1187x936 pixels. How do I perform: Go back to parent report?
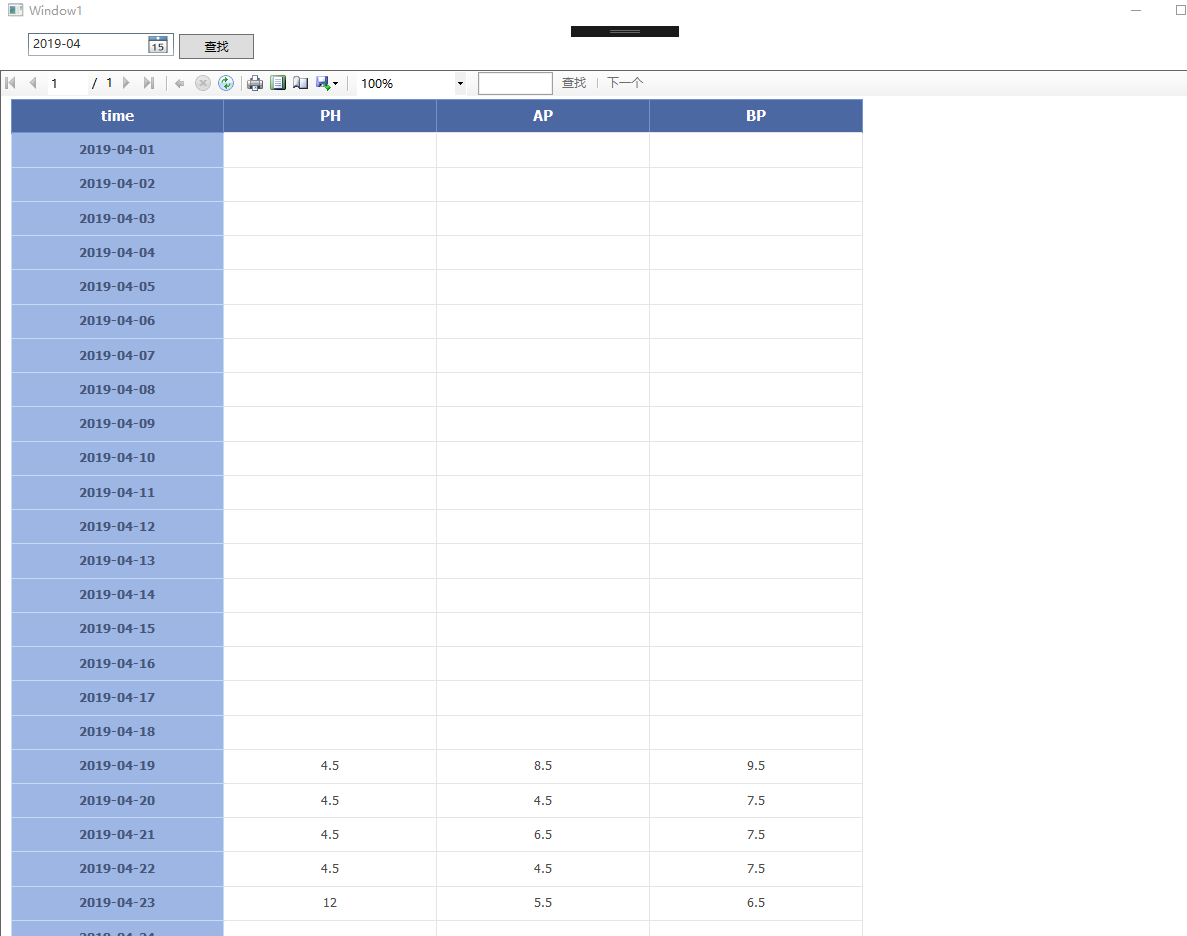(x=179, y=83)
